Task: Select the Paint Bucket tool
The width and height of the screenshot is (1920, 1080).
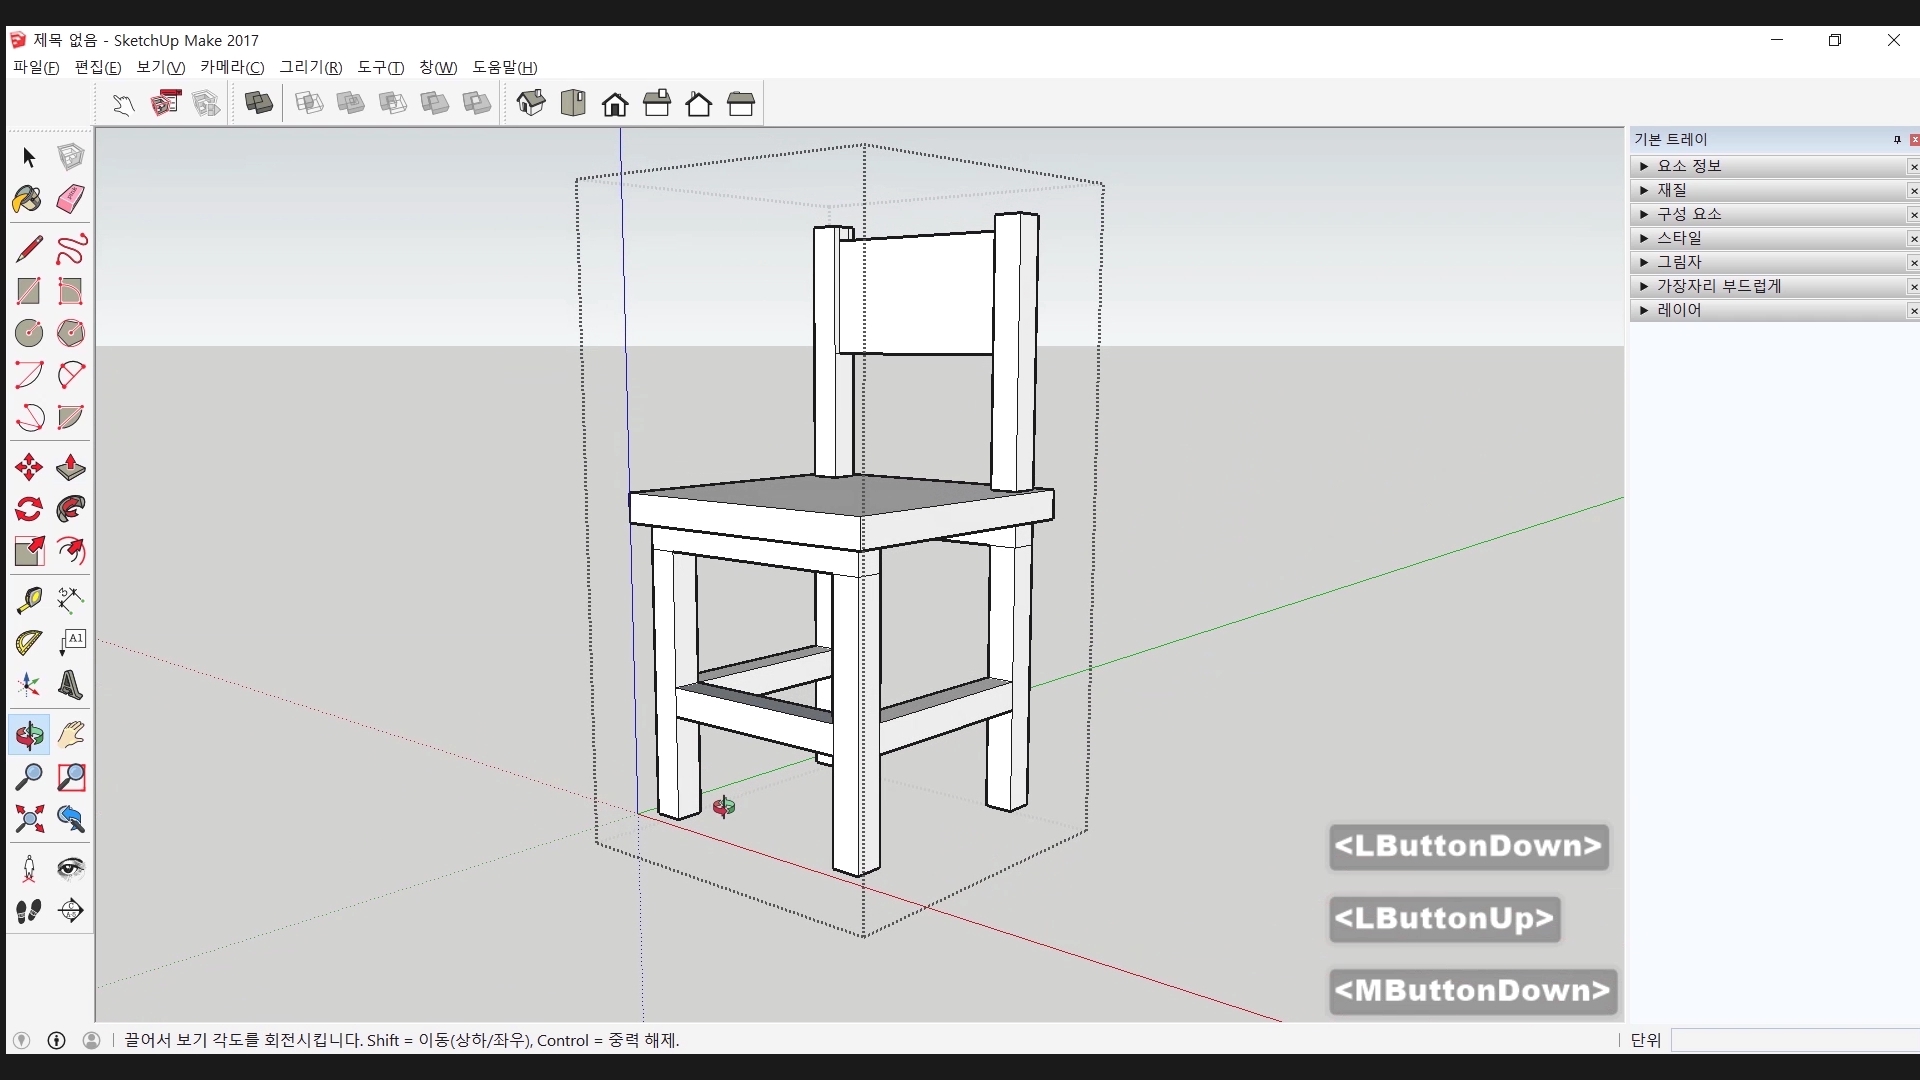Action: (x=28, y=199)
